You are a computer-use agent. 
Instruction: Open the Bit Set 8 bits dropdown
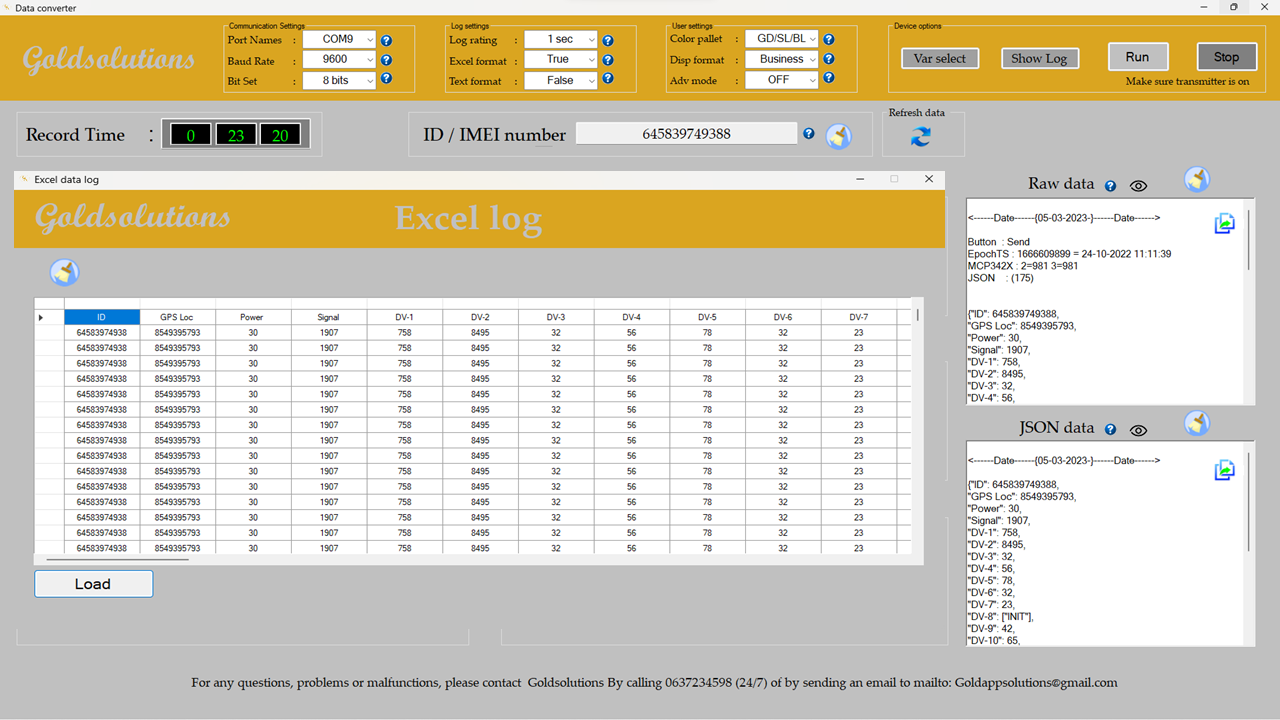pyautogui.click(x=339, y=80)
